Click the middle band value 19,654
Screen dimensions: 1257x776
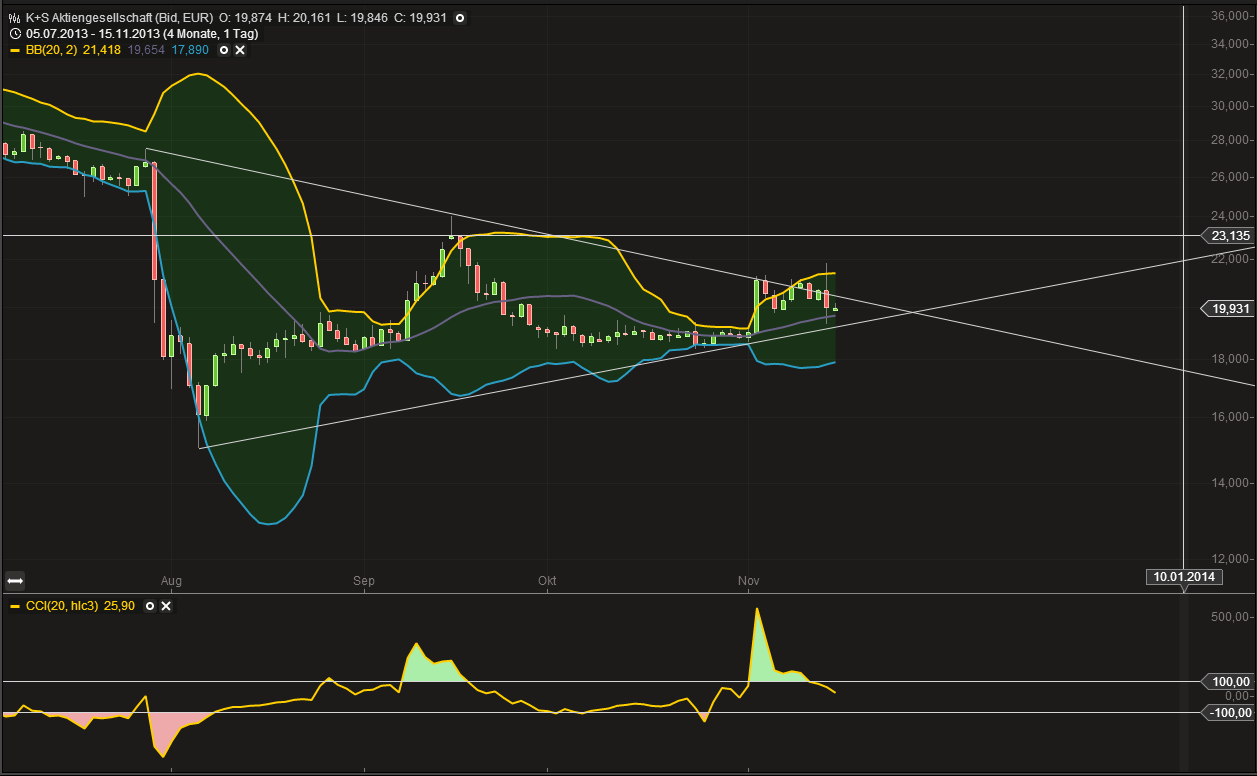coord(146,49)
